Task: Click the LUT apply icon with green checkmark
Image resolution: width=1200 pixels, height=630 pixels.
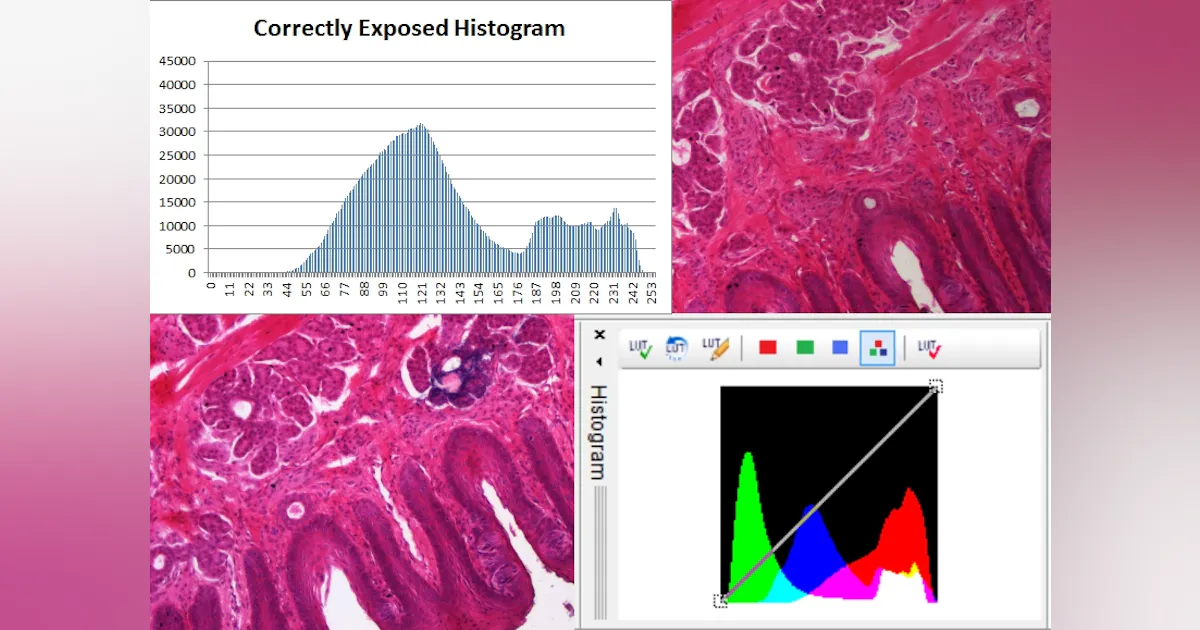Action: coord(640,348)
